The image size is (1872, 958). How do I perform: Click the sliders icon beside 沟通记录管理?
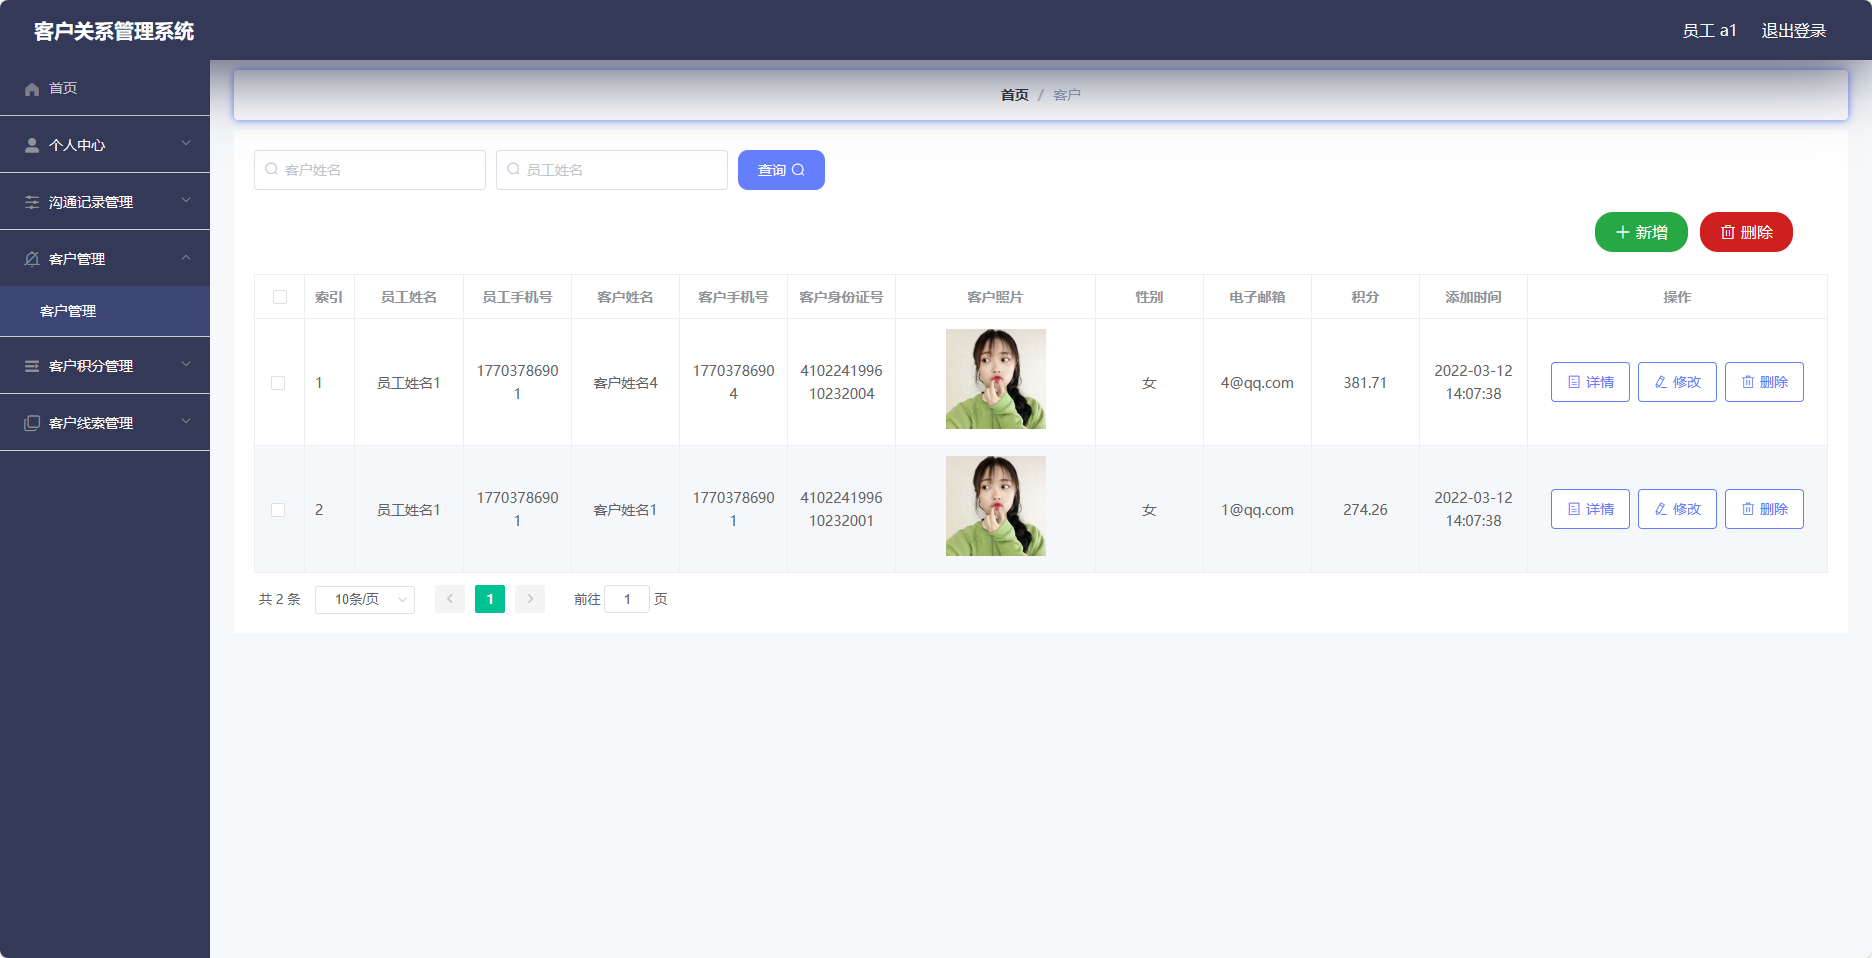[32, 203]
